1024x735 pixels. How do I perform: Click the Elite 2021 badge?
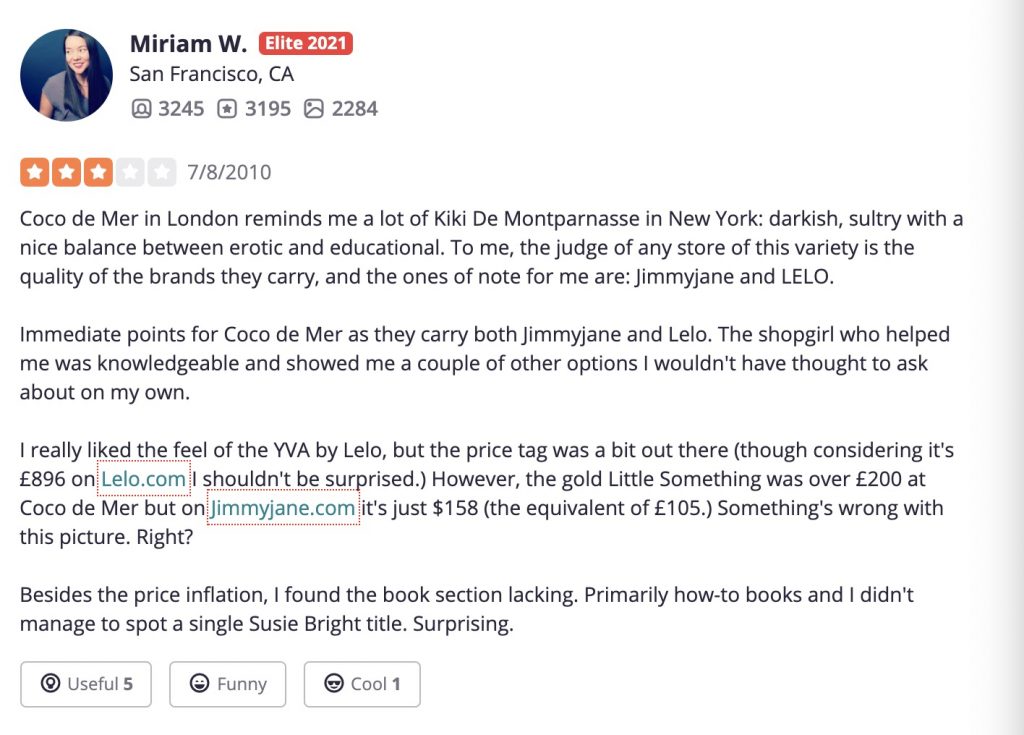(306, 43)
